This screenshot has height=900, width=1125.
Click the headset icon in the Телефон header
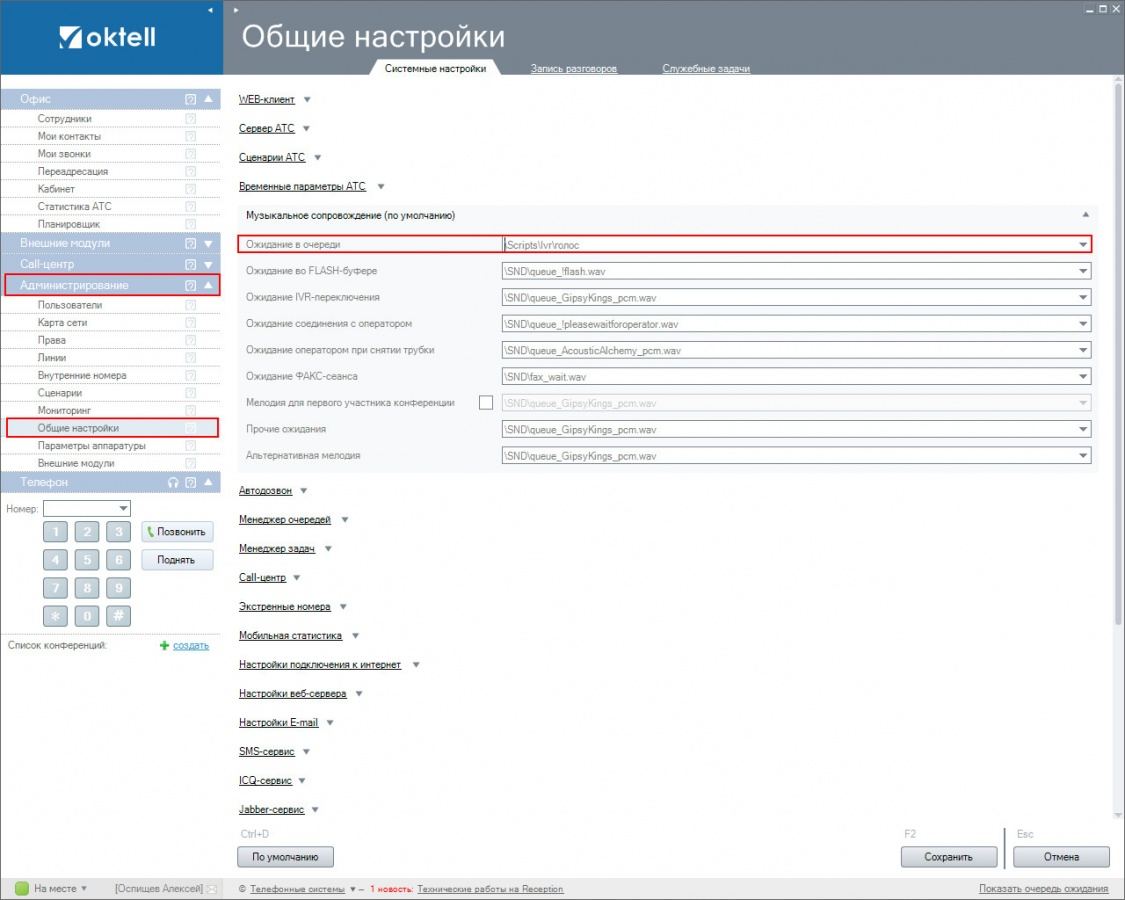[173, 482]
